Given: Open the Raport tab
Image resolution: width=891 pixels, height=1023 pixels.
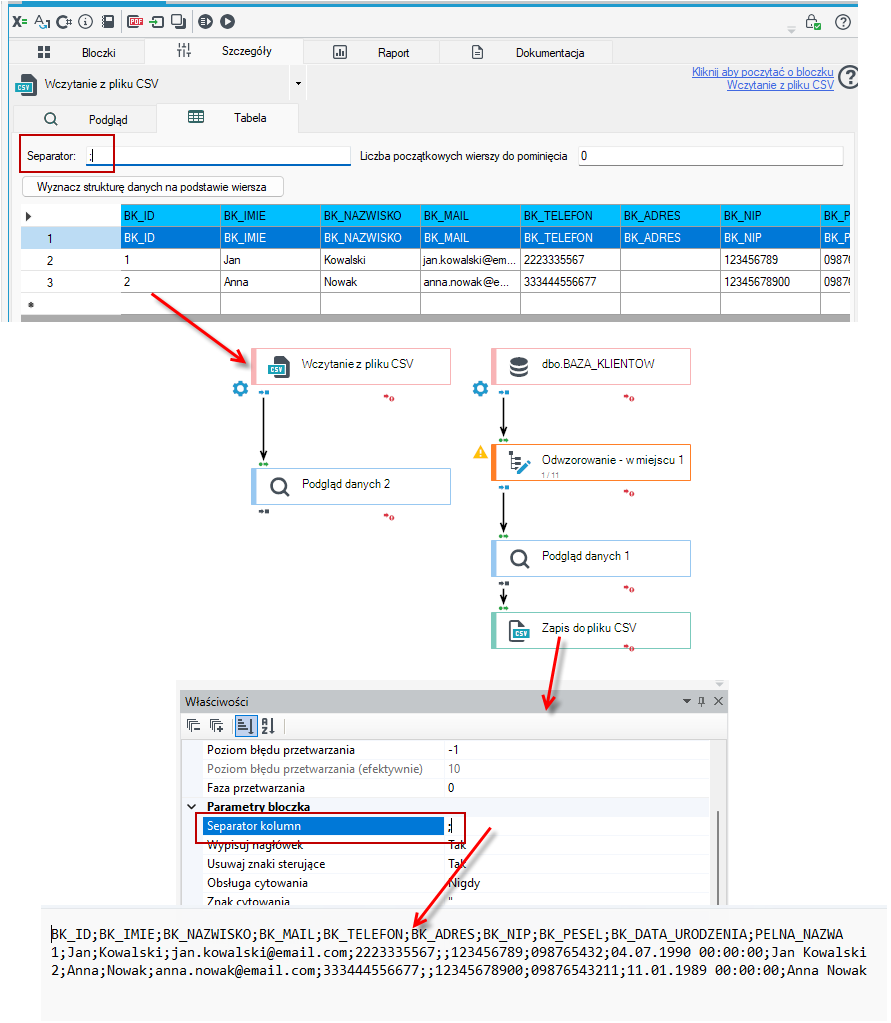Looking at the screenshot, I should (x=371, y=52).
